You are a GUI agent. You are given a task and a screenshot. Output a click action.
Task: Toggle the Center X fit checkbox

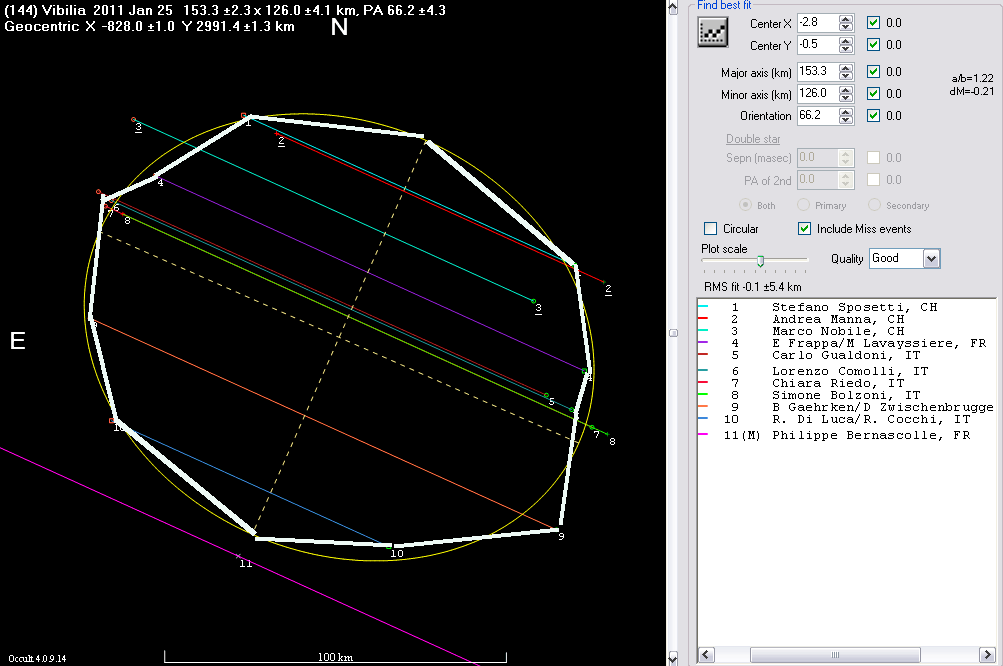coord(874,23)
